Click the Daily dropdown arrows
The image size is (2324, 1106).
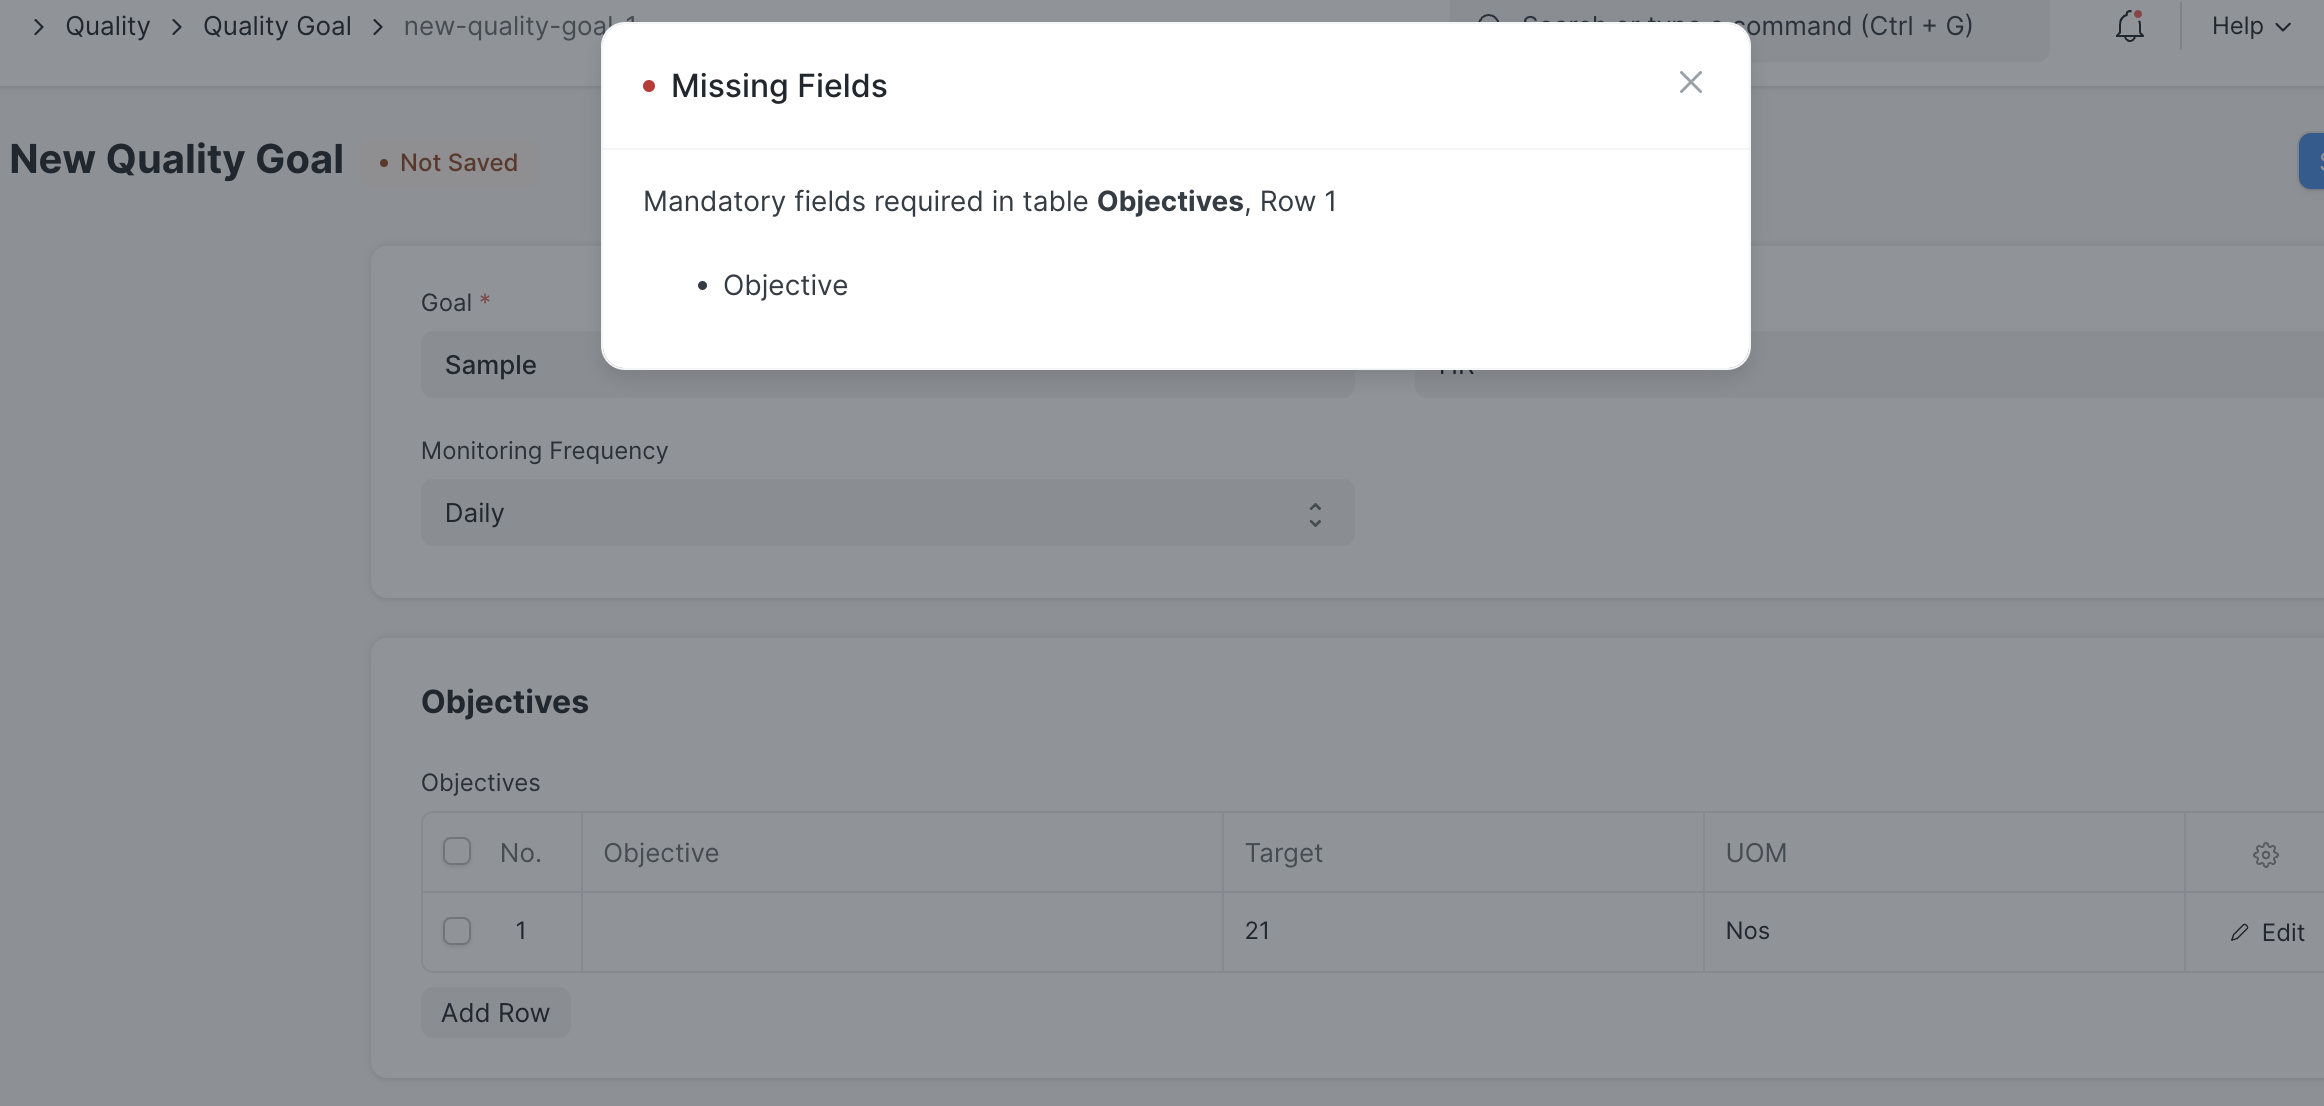(x=1315, y=514)
